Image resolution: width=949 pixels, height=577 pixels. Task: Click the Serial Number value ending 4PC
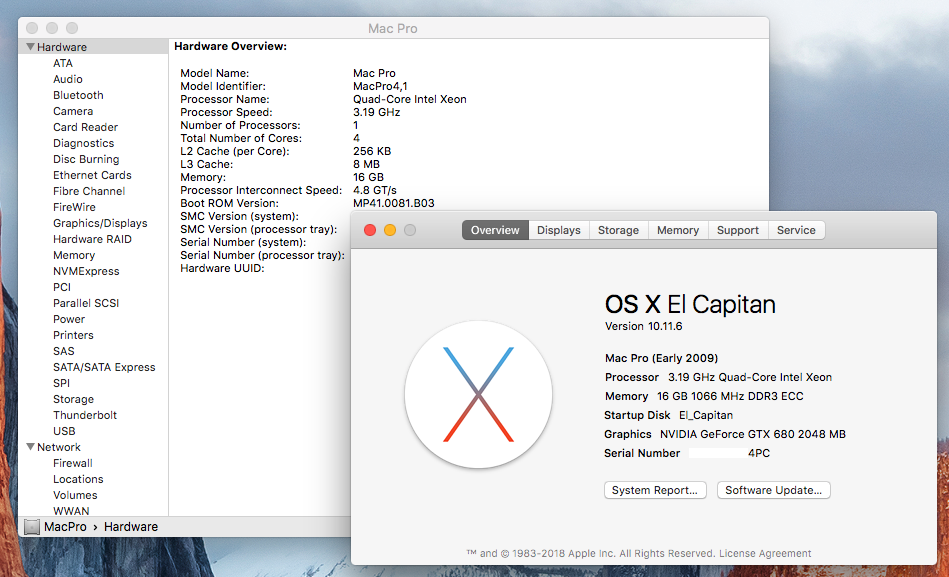click(729, 453)
